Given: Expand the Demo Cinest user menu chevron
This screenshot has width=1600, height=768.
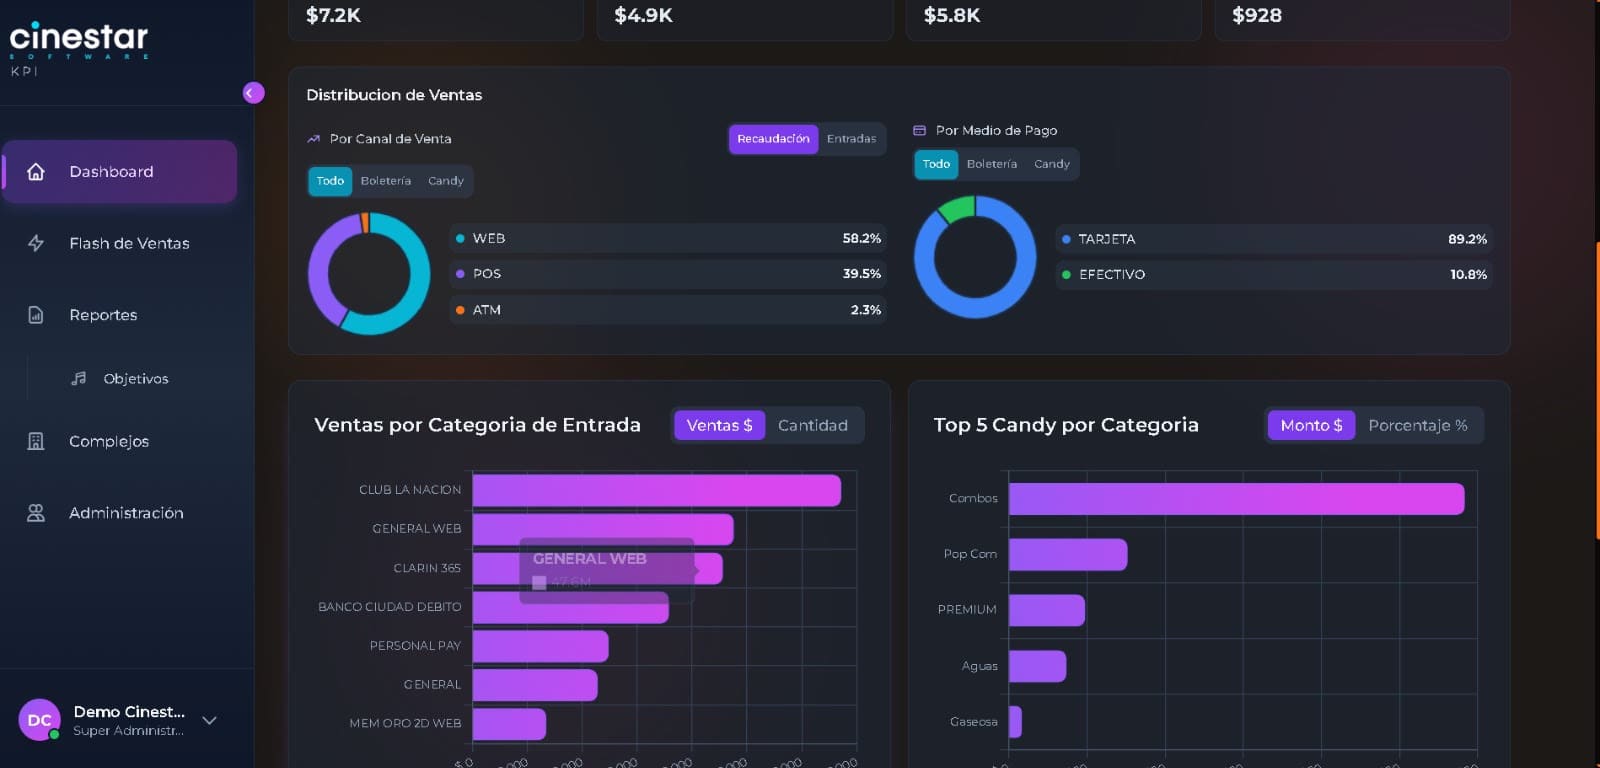Looking at the screenshot, I should point(209,720).
